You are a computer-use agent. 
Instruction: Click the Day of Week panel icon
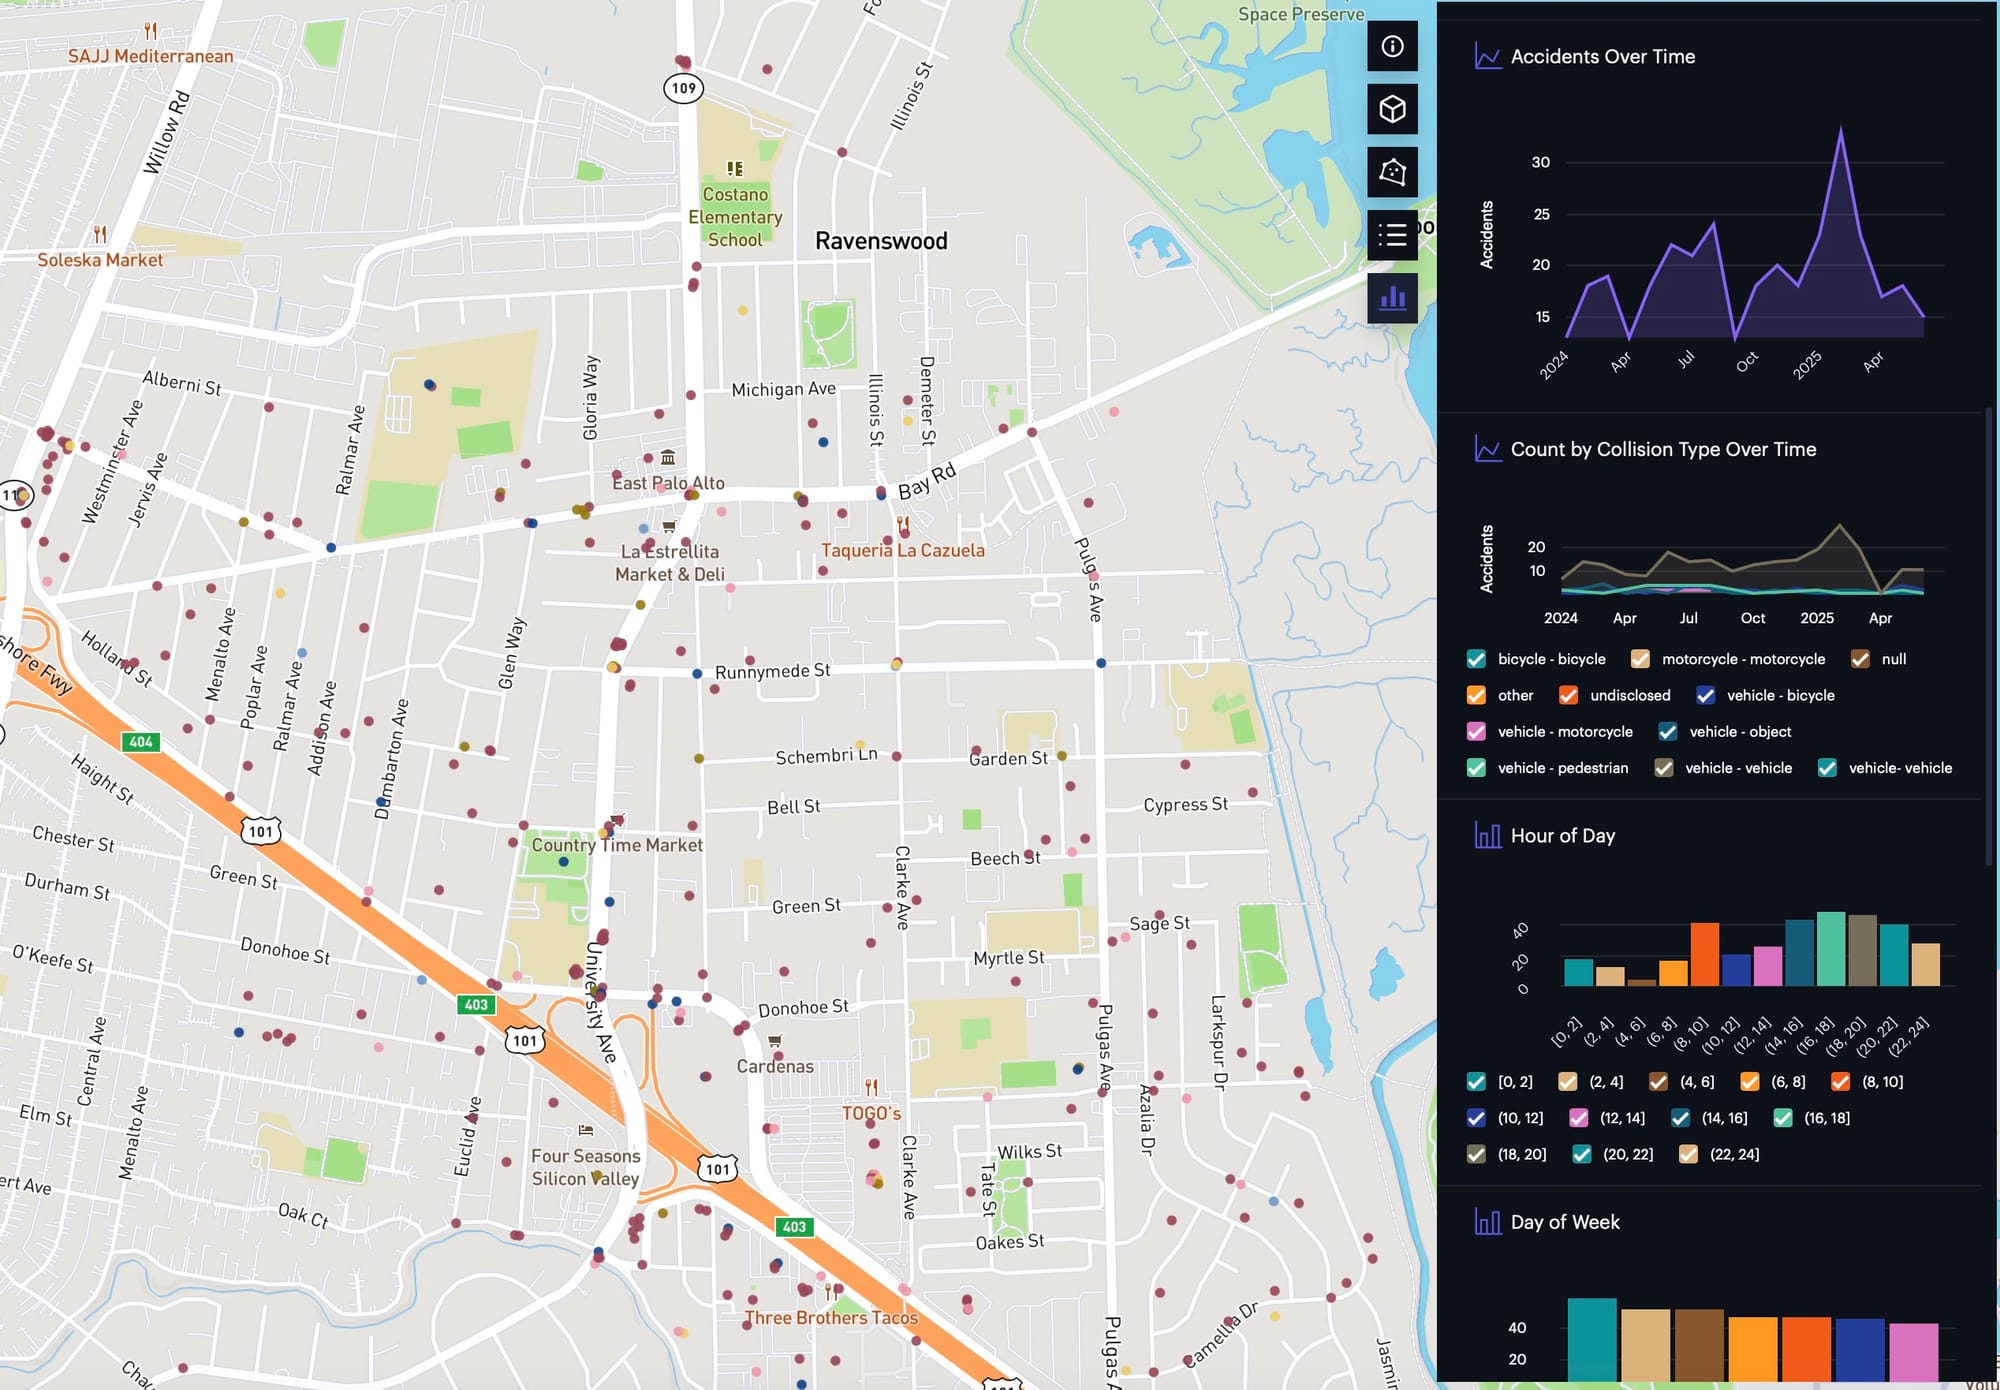pos(1488,1221)
